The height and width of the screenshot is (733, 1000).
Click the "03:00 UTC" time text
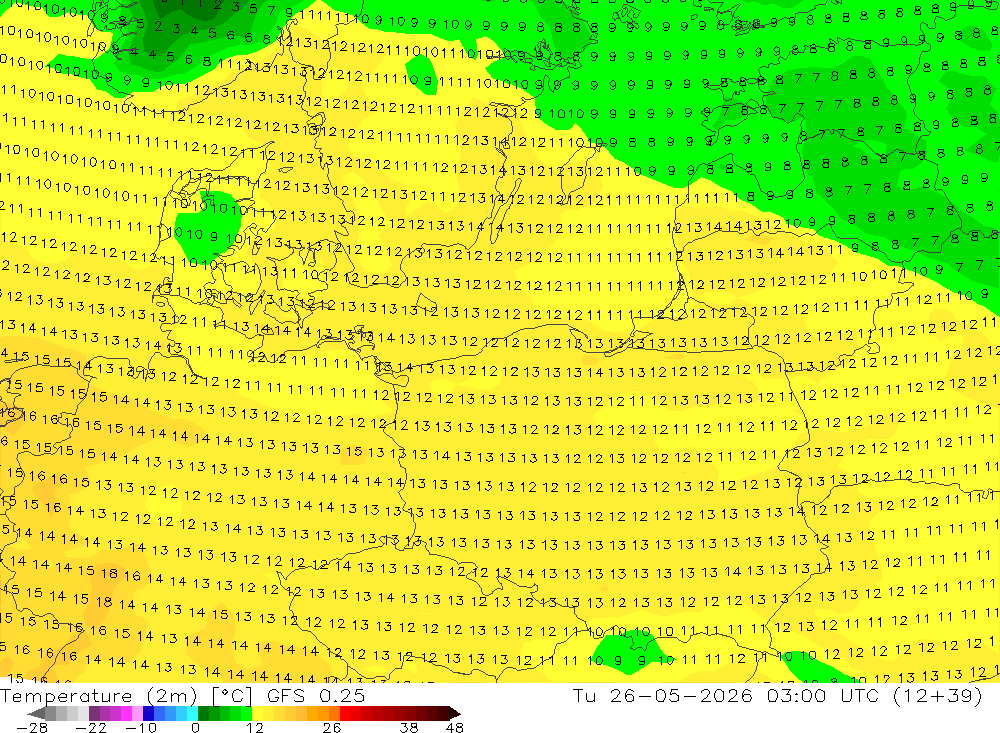tap(823, 695)
